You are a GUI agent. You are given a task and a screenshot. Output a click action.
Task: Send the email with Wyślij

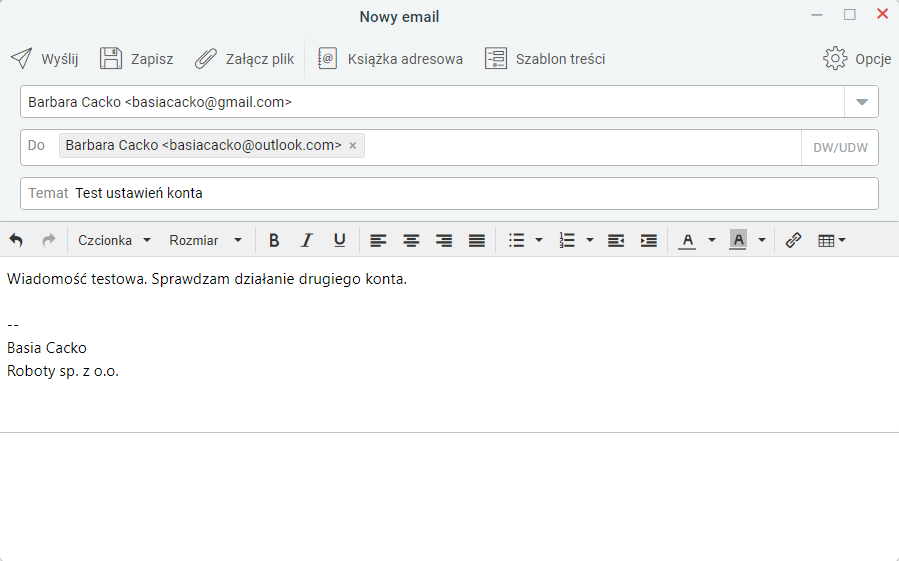(44, 59)
